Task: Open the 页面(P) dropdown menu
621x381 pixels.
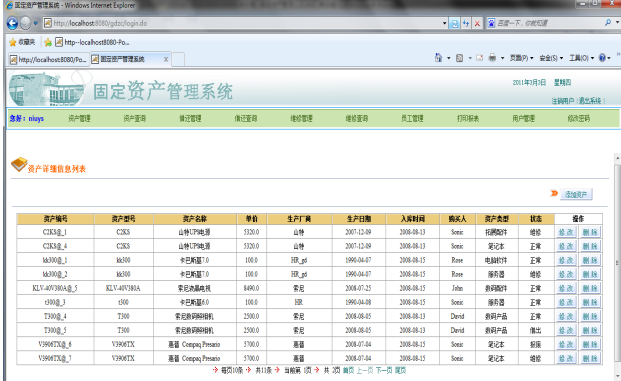Action: [521, 58]
